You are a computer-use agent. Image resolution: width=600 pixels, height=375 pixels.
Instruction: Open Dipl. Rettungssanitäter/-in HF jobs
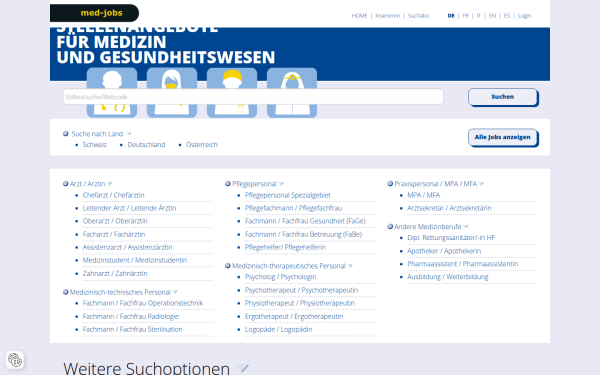click(451, 238)
